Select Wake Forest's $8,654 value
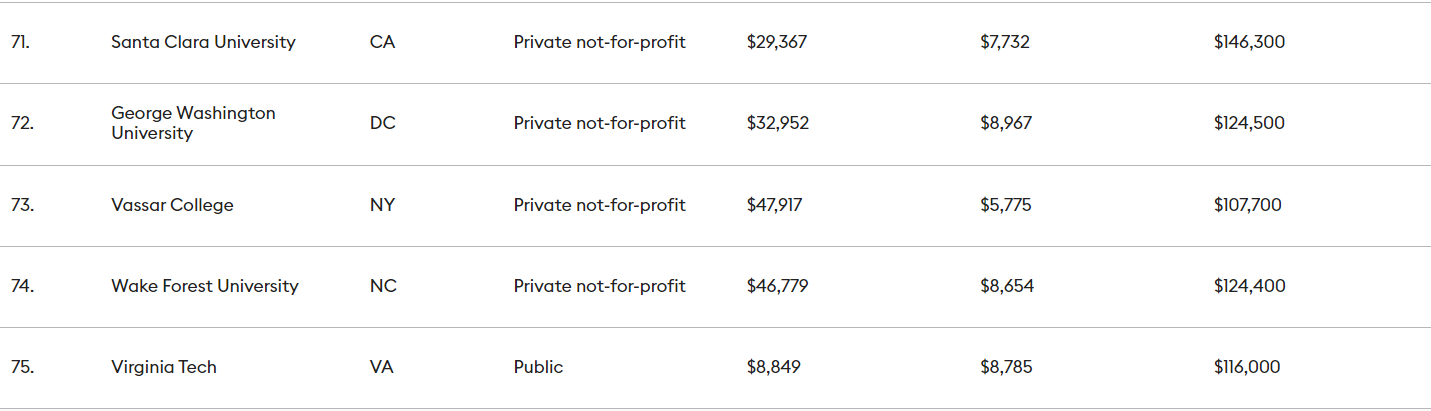Image resolution: width=1431 pixels, height=411 pixels. coord(1006,286)
